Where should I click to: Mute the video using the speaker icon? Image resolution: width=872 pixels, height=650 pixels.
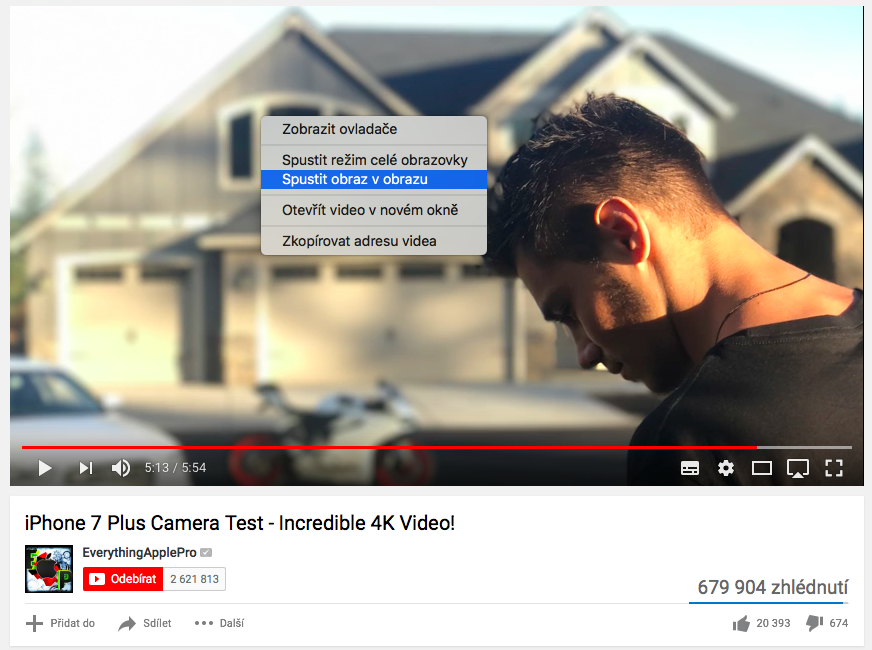coord(121,468)
